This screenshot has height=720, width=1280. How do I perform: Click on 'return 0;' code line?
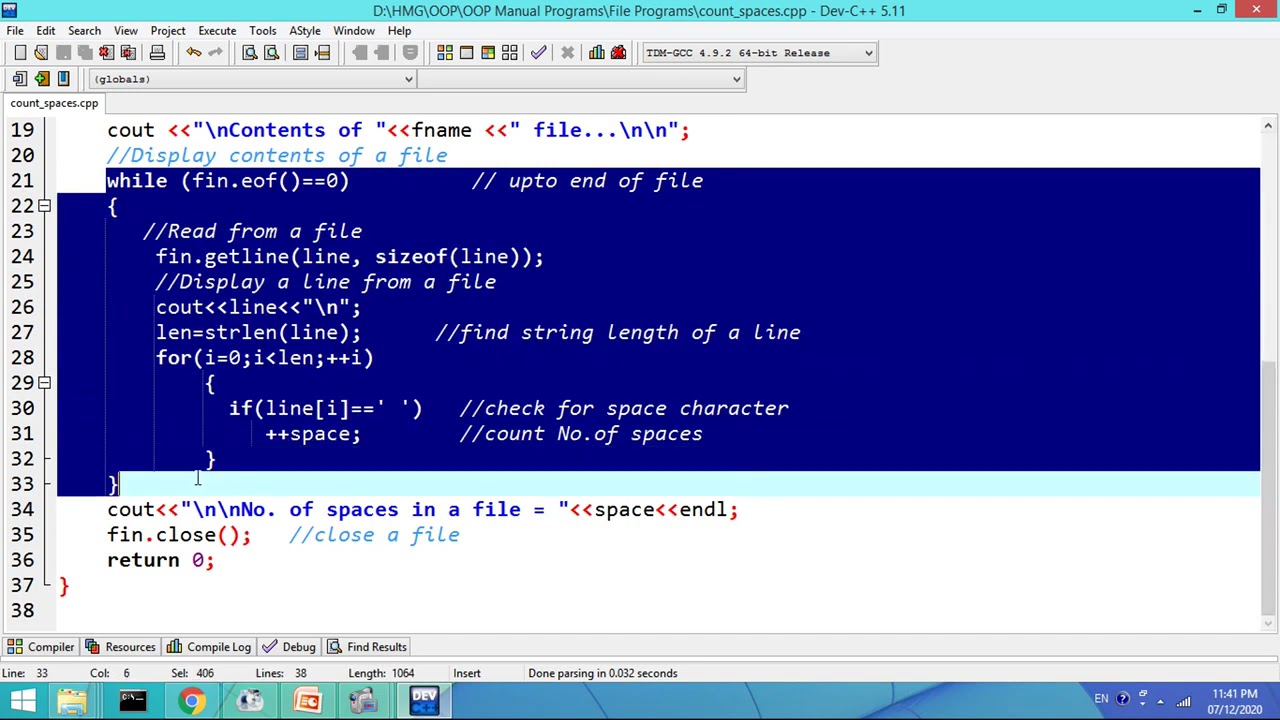coord(161,560)
